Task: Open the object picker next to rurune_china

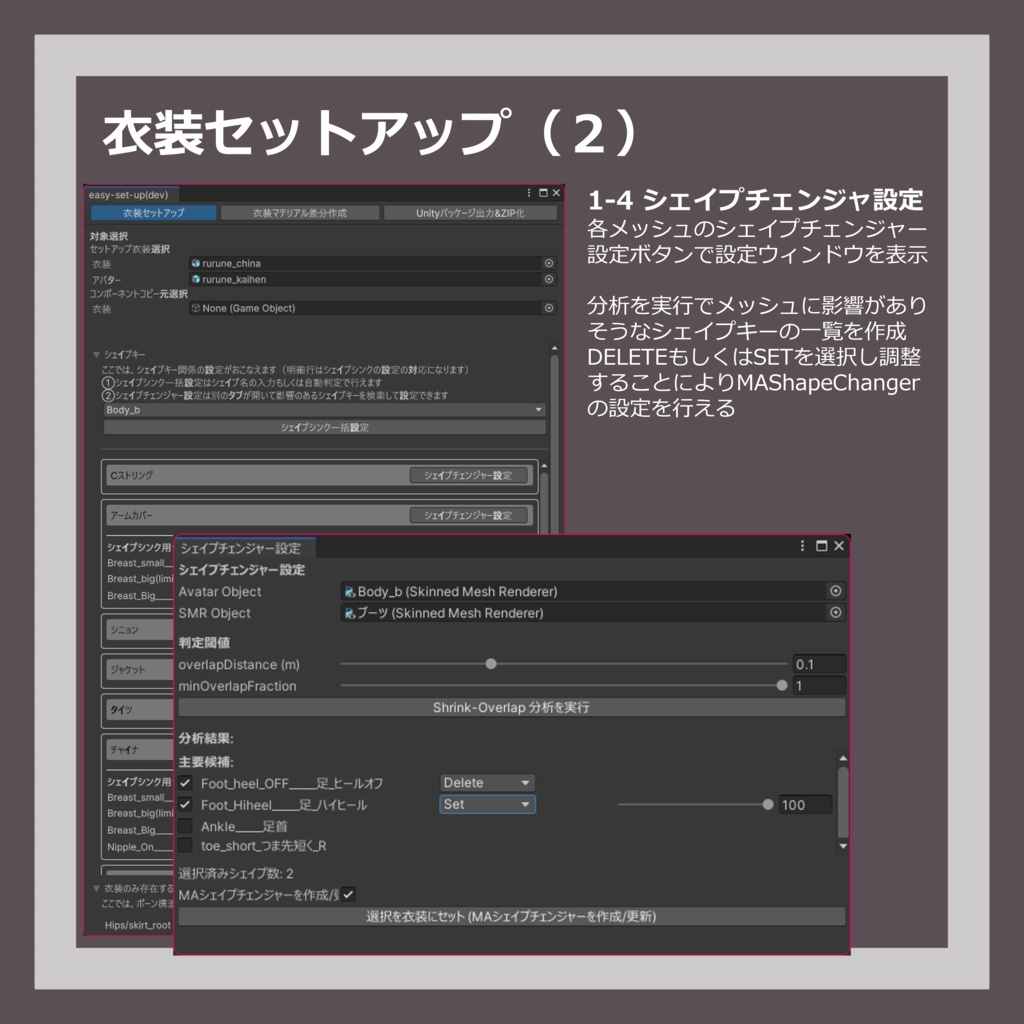Action: point(548,265)
